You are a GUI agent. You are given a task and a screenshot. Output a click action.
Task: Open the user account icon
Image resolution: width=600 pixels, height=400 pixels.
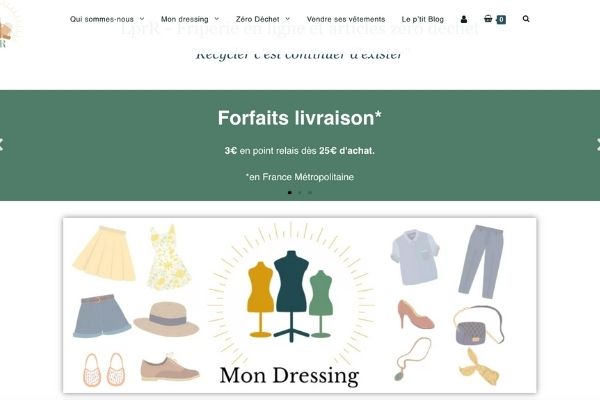[464, 19]
